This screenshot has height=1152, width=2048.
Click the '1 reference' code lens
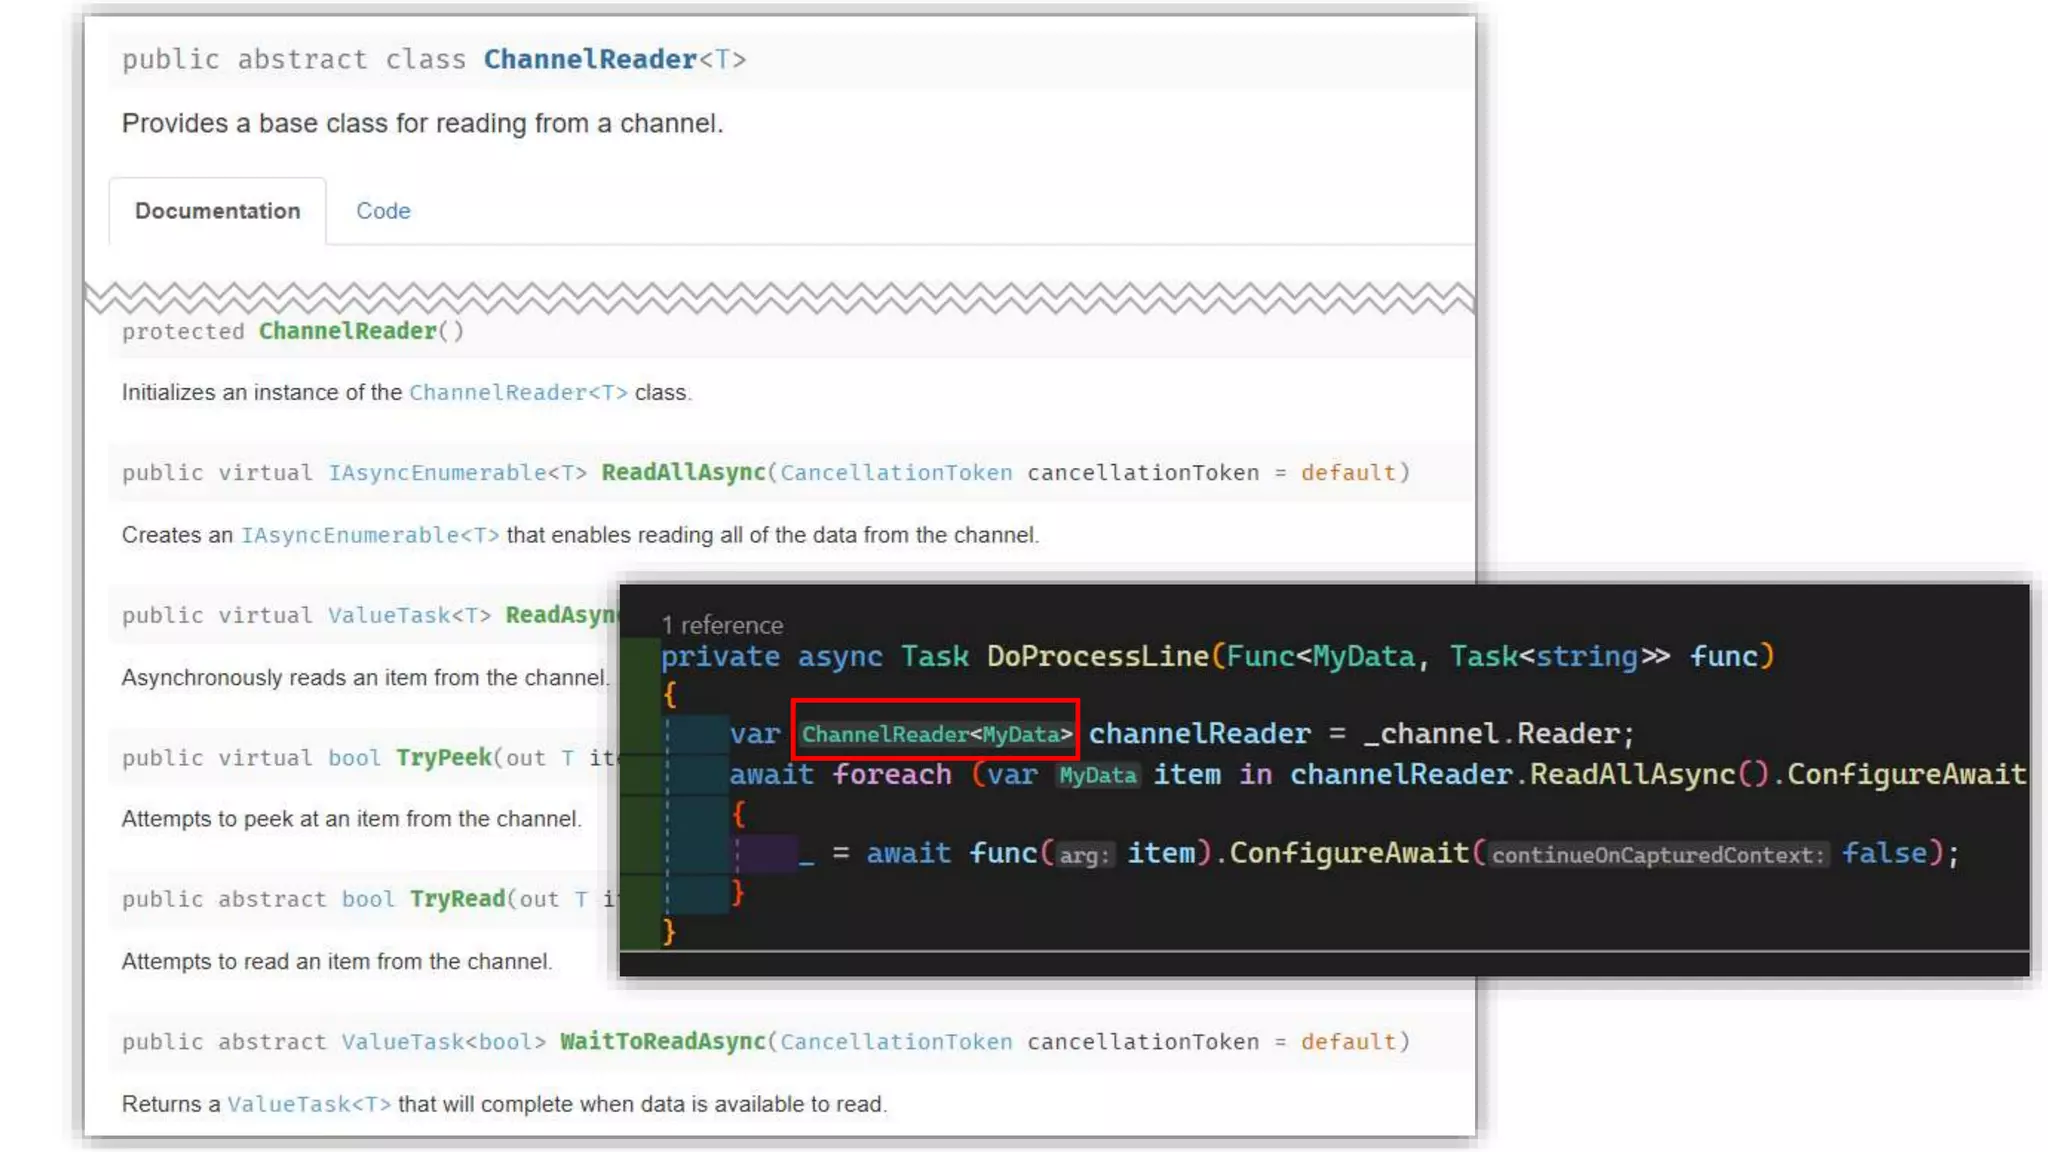coord(721,625)
